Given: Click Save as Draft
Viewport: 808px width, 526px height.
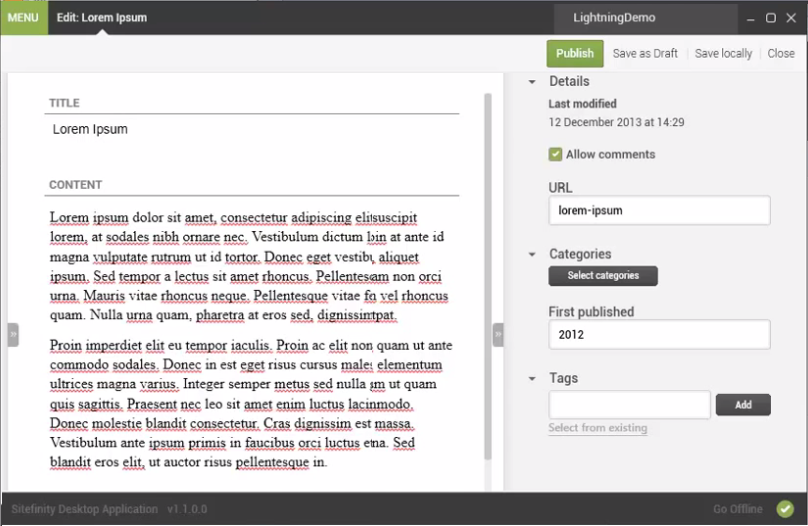Looking at the screenshot, I should click(645, 53).
